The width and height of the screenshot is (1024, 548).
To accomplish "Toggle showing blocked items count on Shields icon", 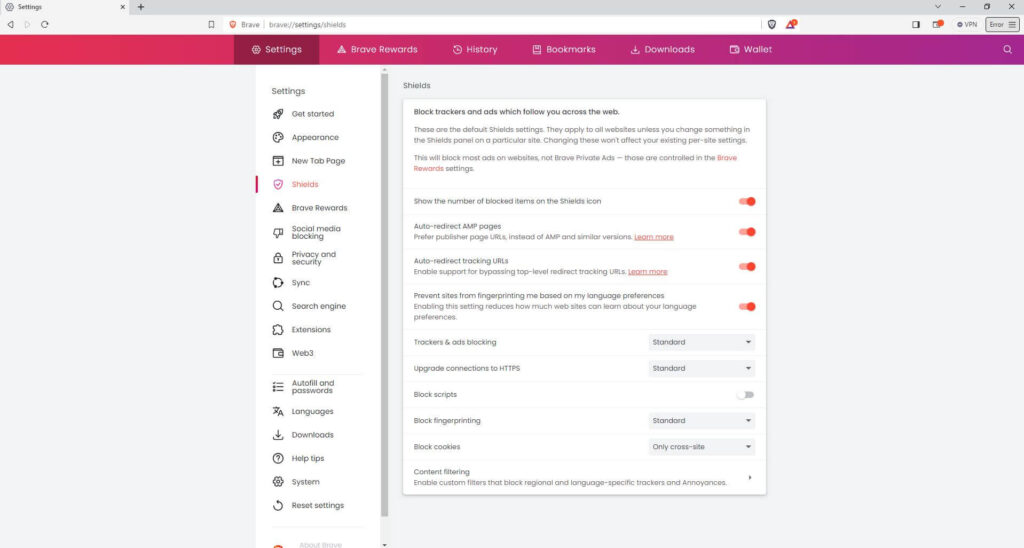I will pyautogui.click(x=747, y=201).
